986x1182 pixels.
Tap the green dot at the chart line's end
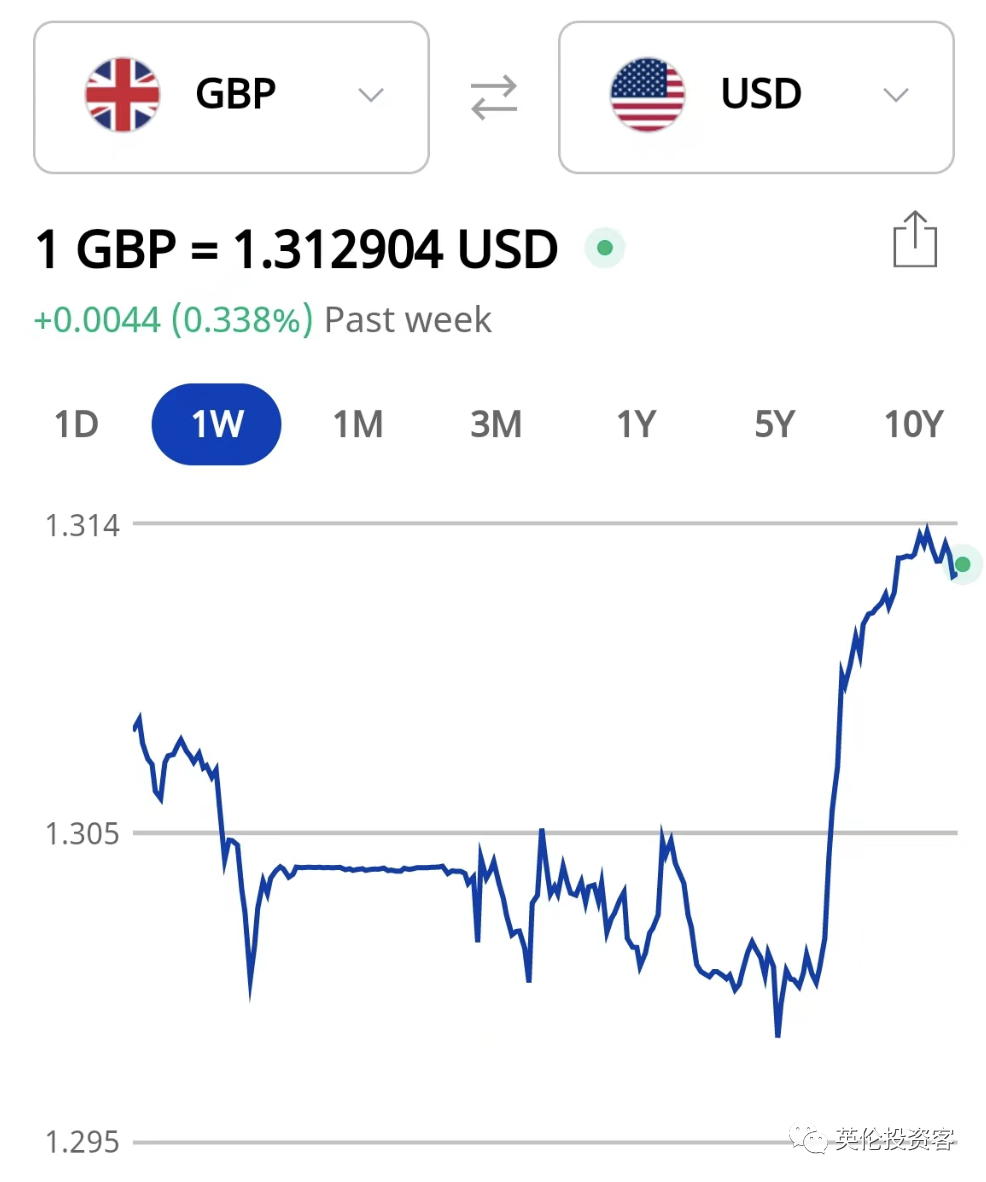963,565
